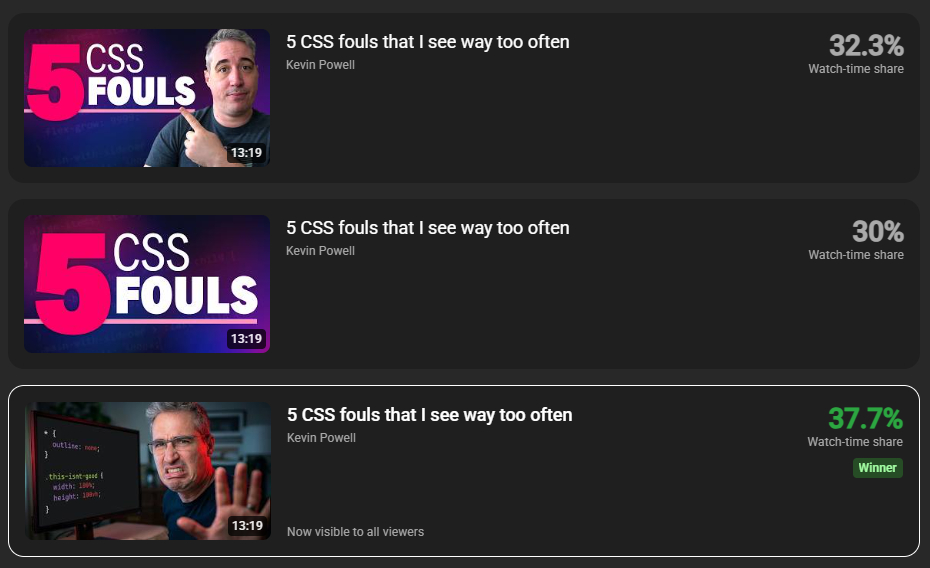930x568 pixels.
Task: Open Kevin Powell channel on second card
Action: 320,251
